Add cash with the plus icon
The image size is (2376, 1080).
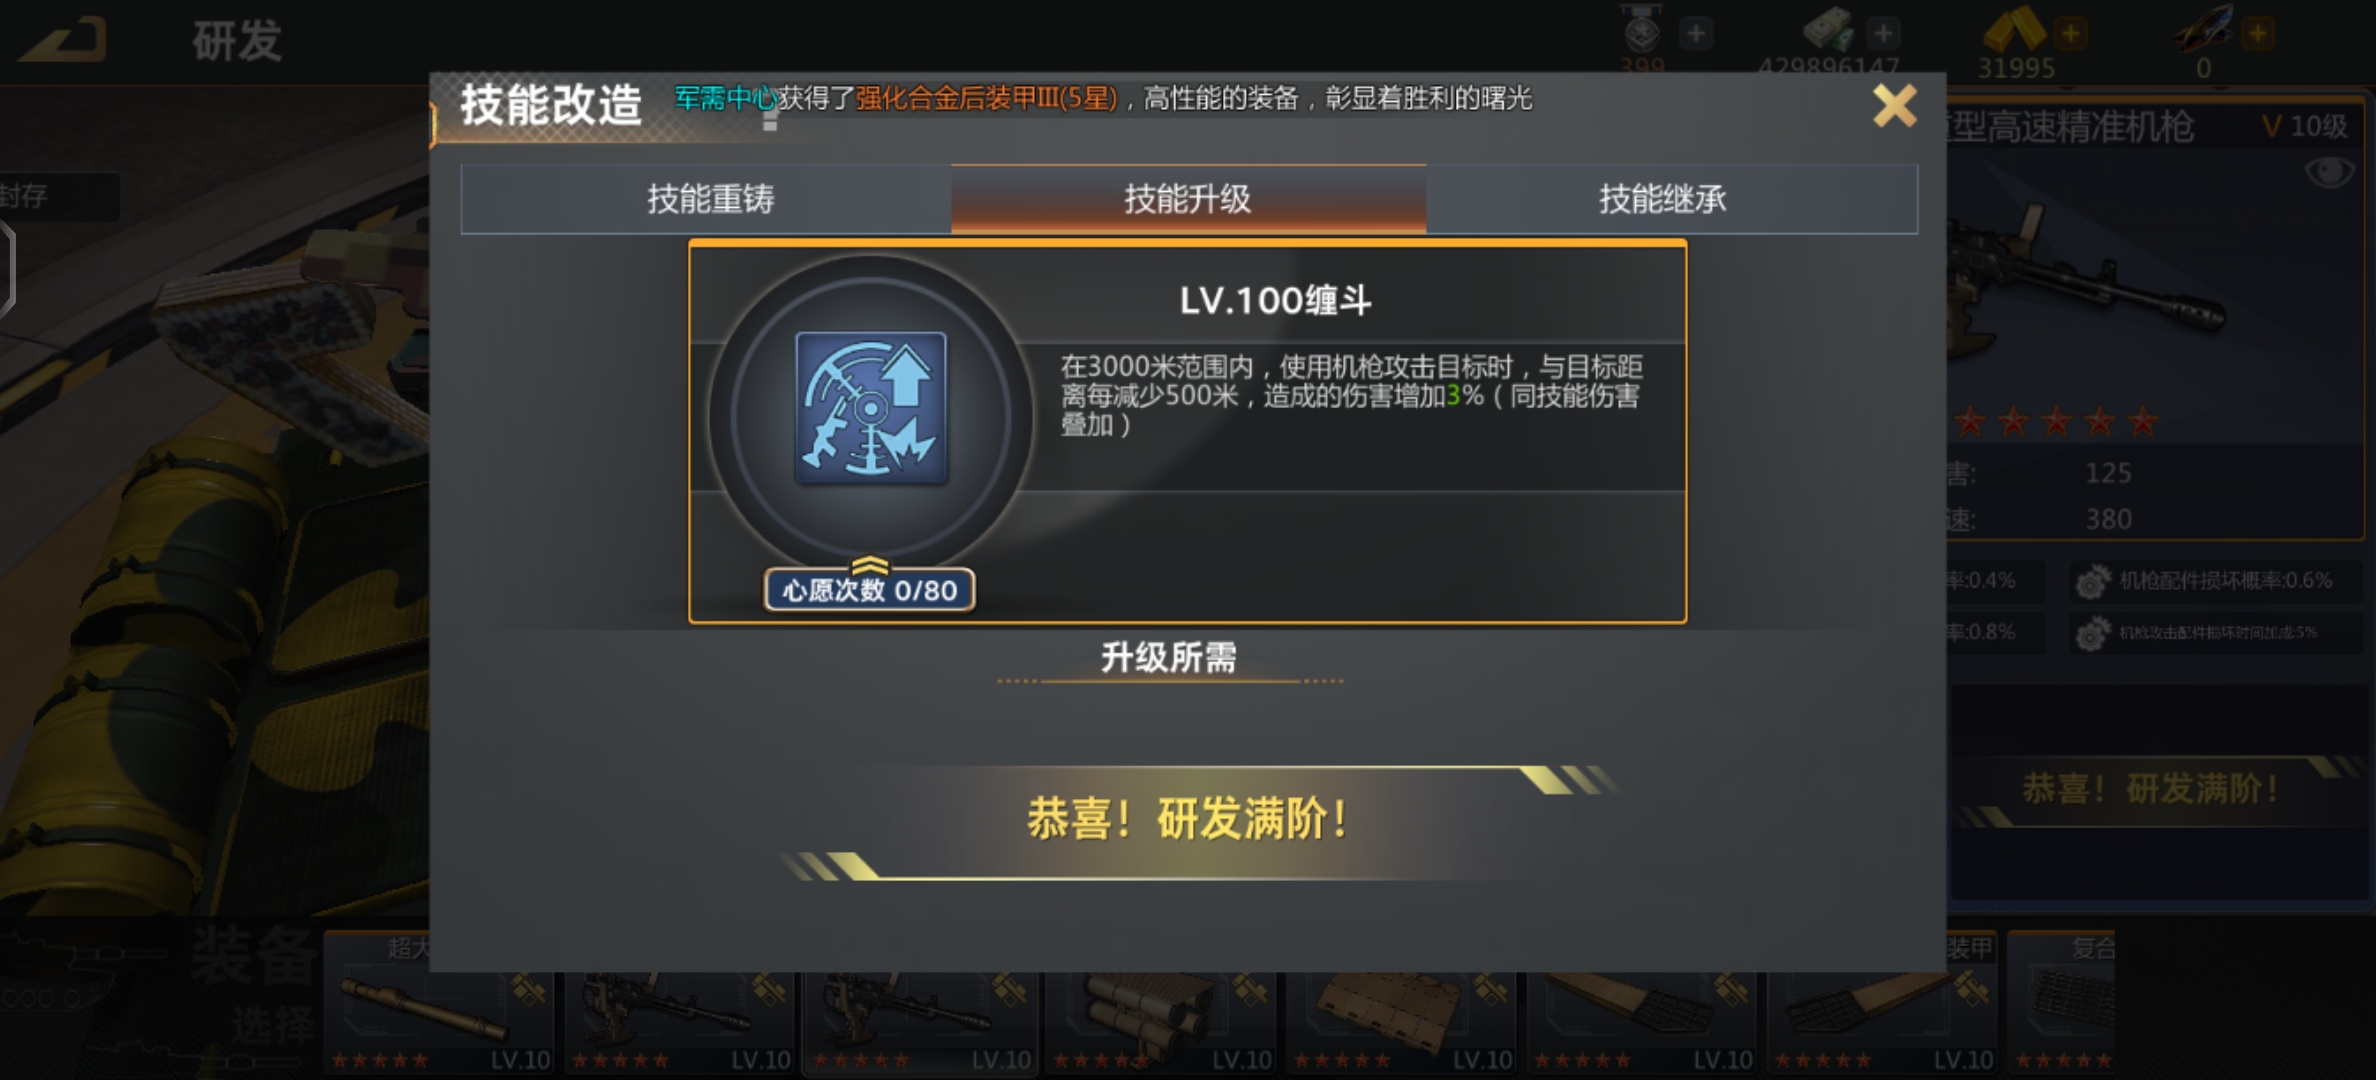tap(1883, 34)
